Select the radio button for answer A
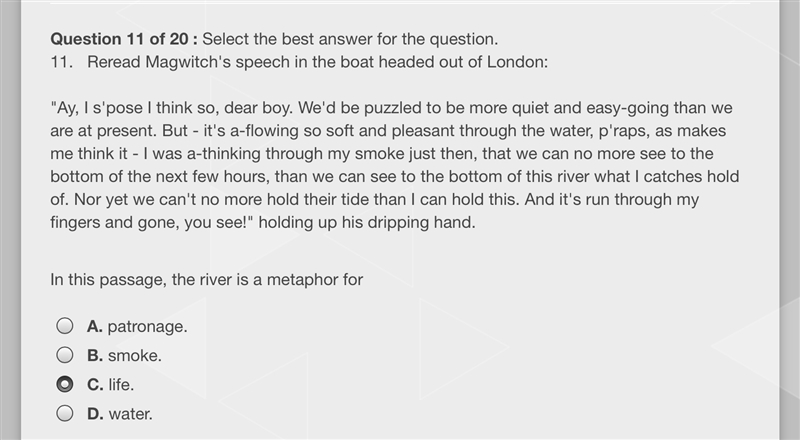The image size is (800, 440). [65, 326]
